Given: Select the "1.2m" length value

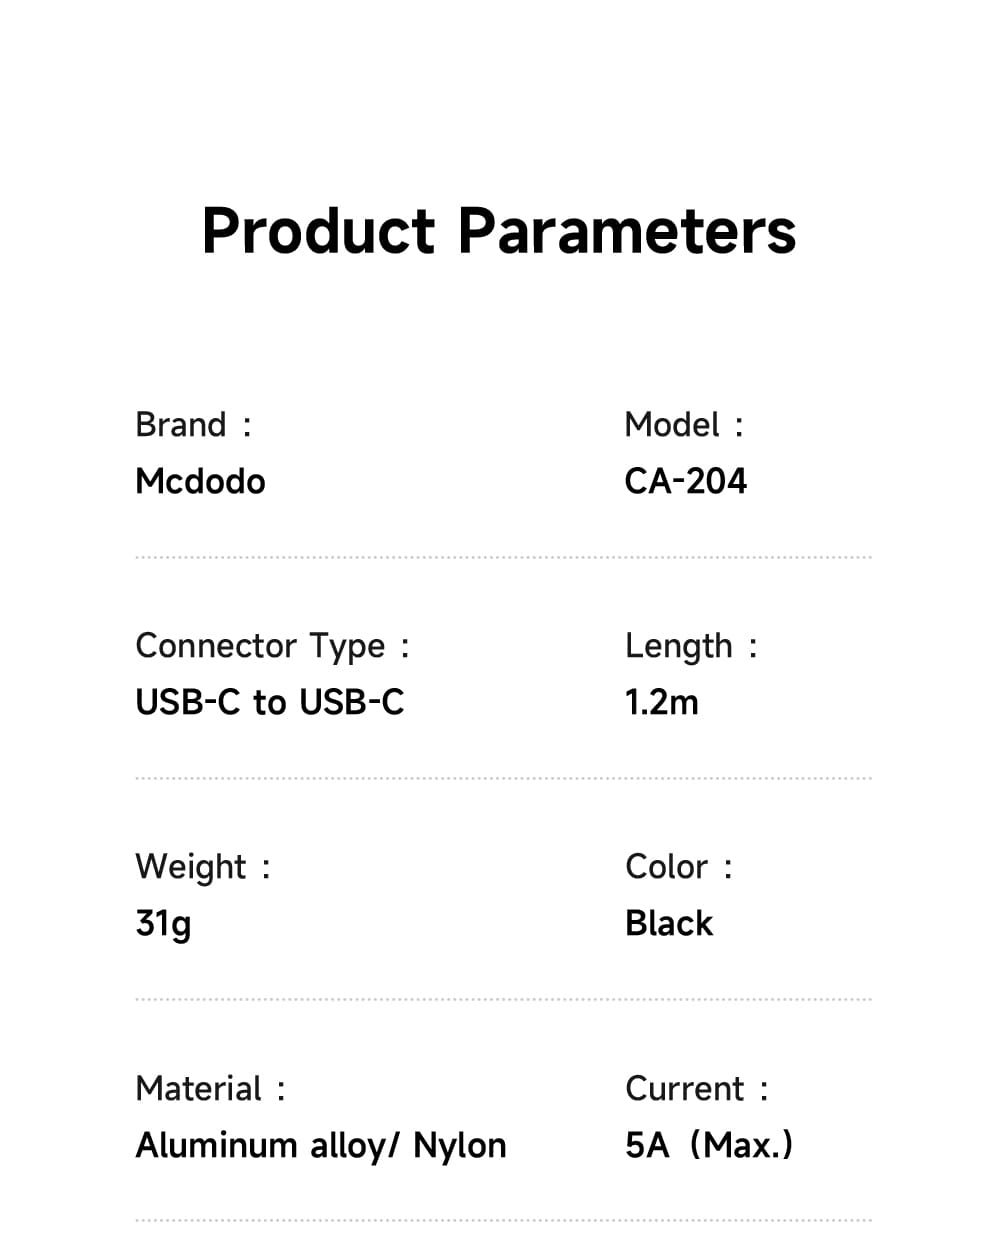Looking at the screenshot, I should 661,703.
